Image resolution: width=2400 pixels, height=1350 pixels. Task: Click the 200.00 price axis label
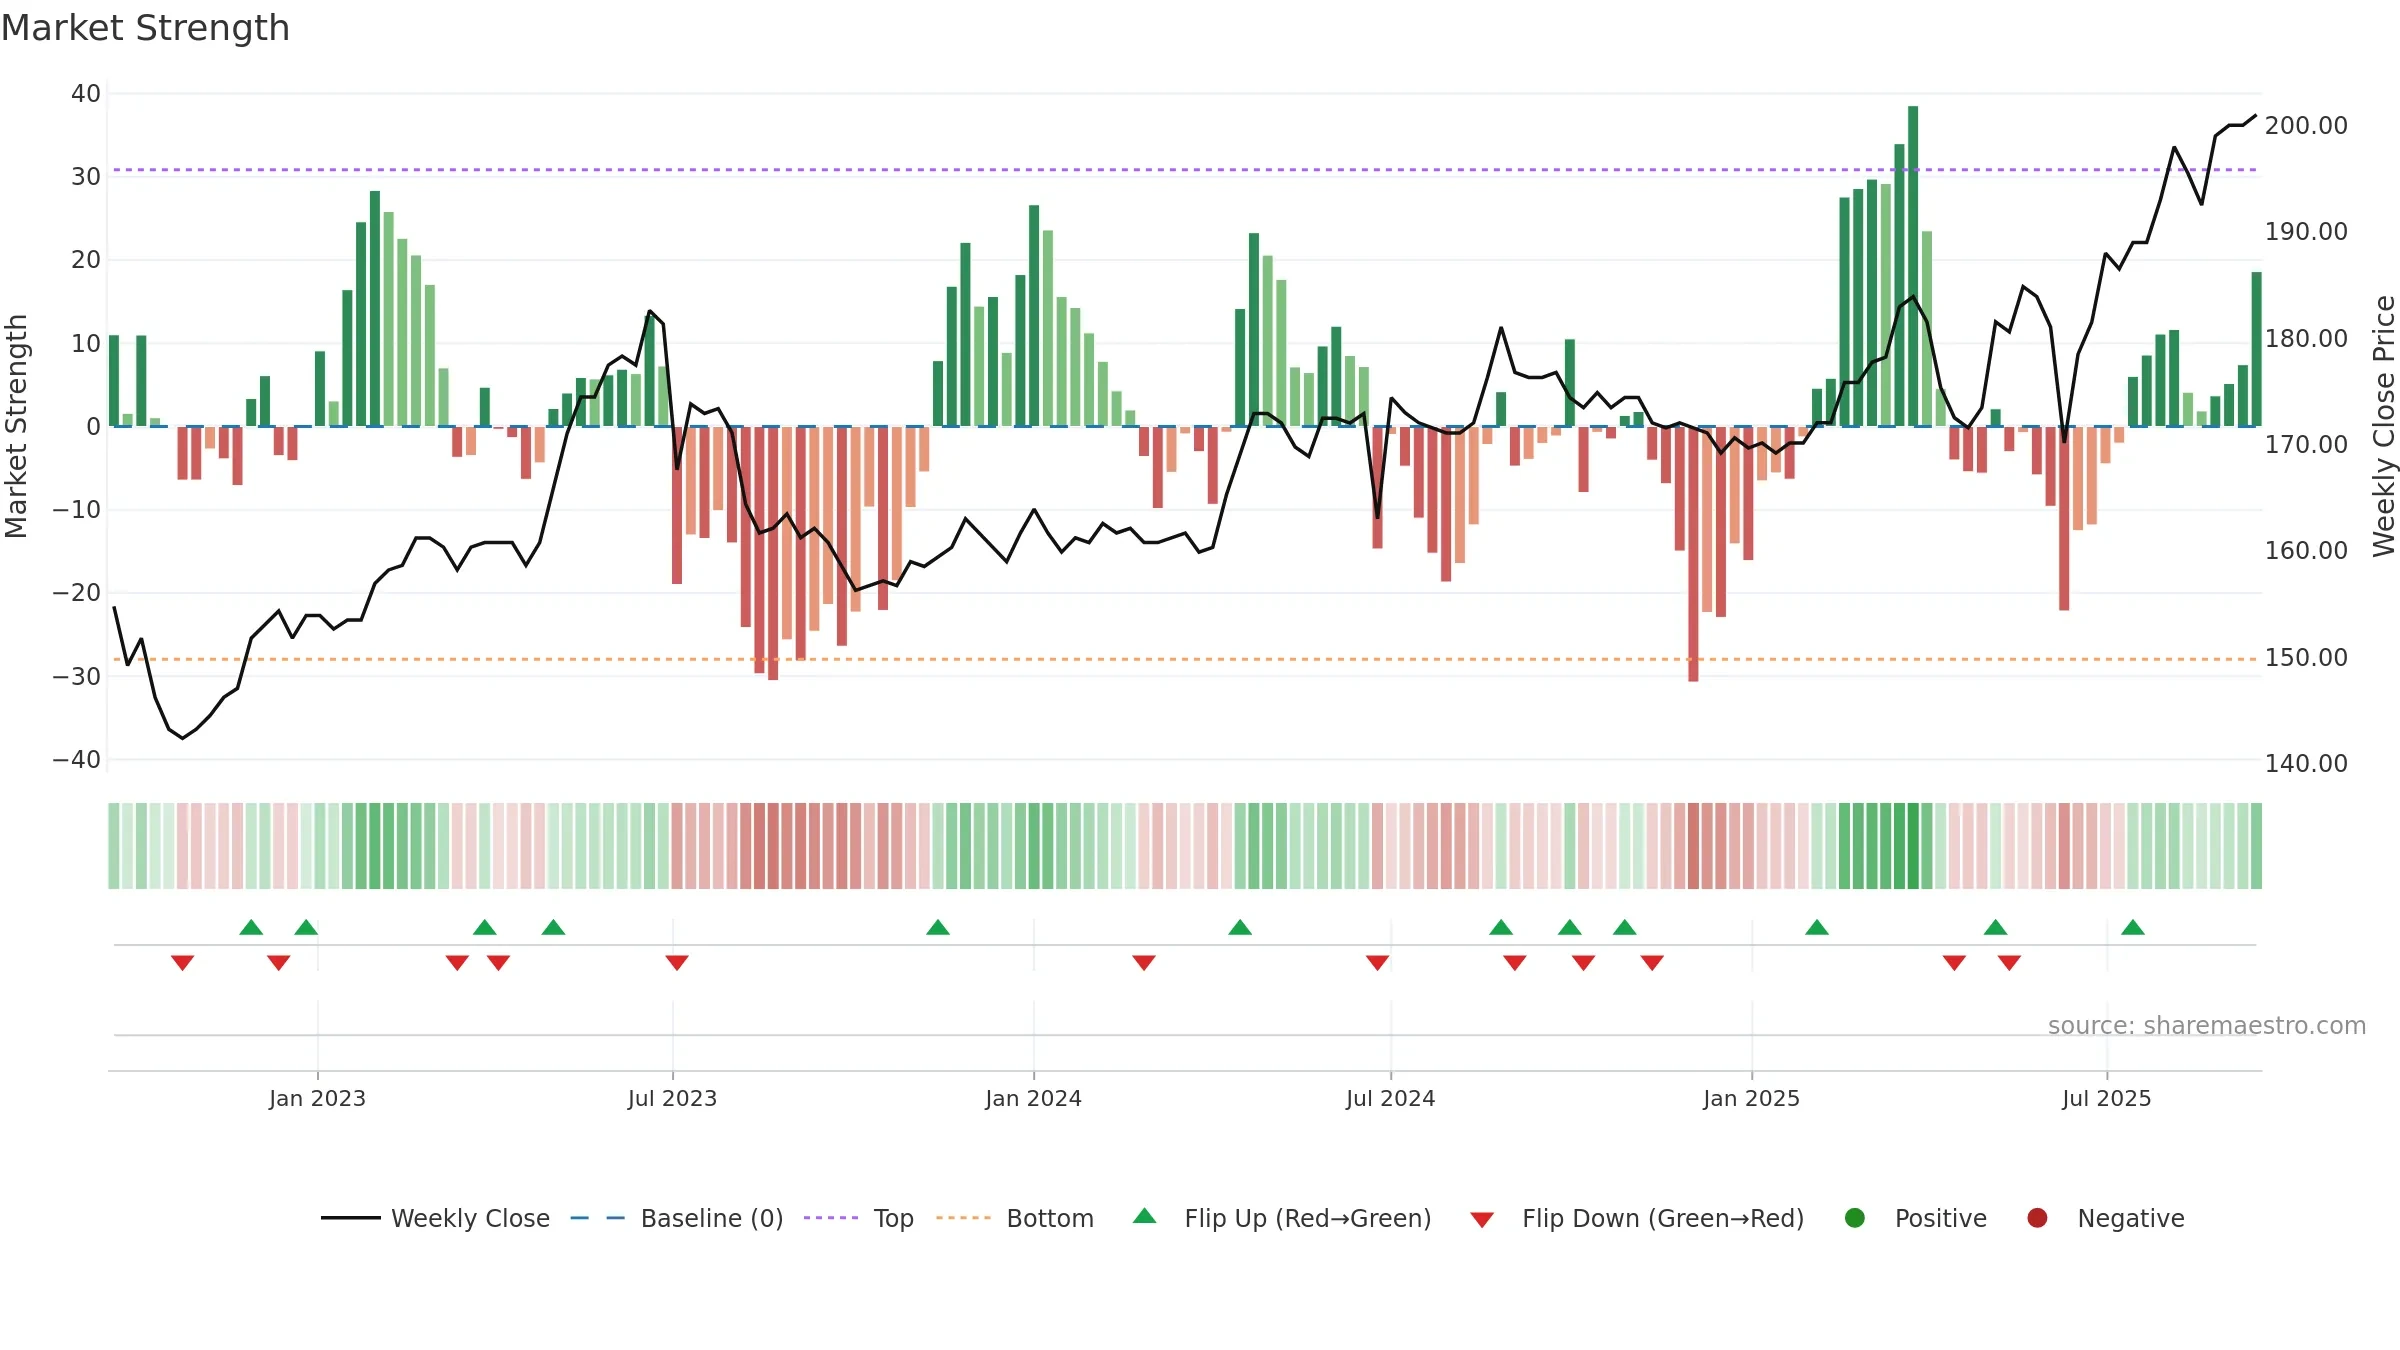2306,126
